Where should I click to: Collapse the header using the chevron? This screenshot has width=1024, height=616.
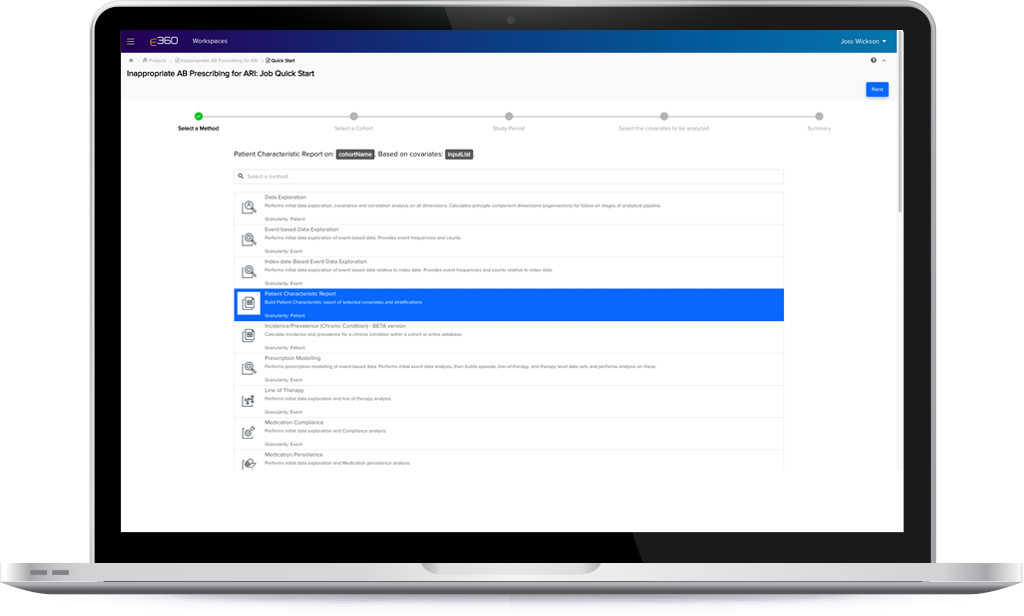[884, 61]
